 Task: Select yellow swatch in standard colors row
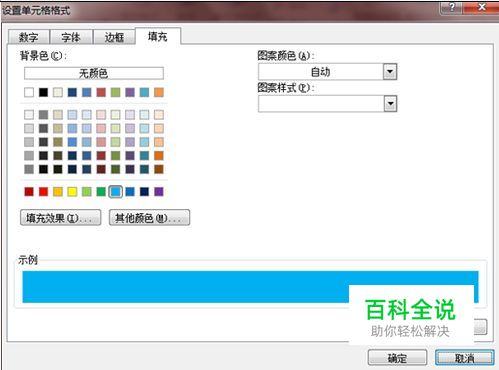[x=72, y=192]
